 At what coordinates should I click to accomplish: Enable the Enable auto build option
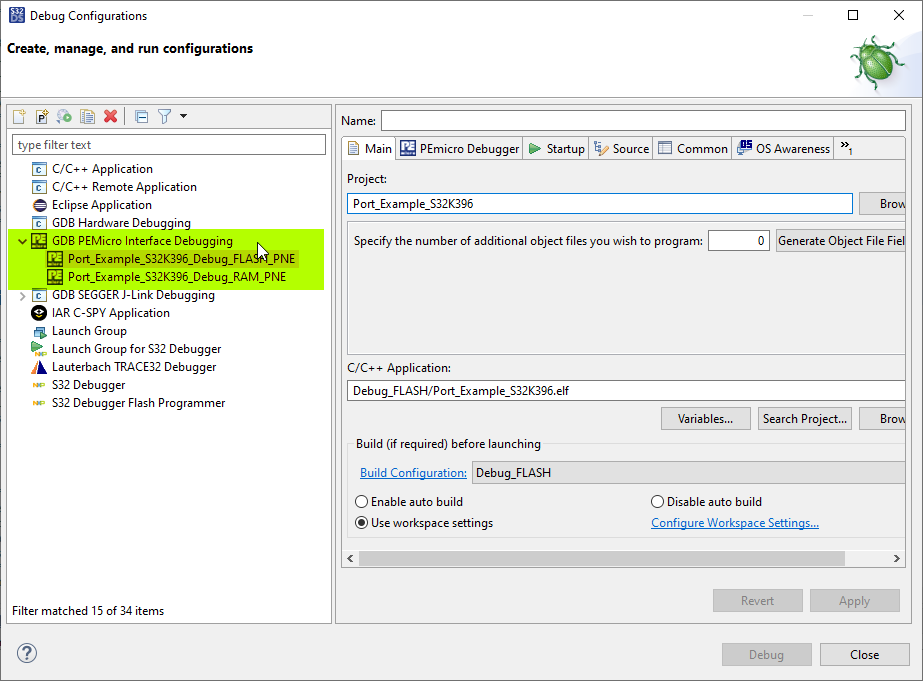click(362, 501)
